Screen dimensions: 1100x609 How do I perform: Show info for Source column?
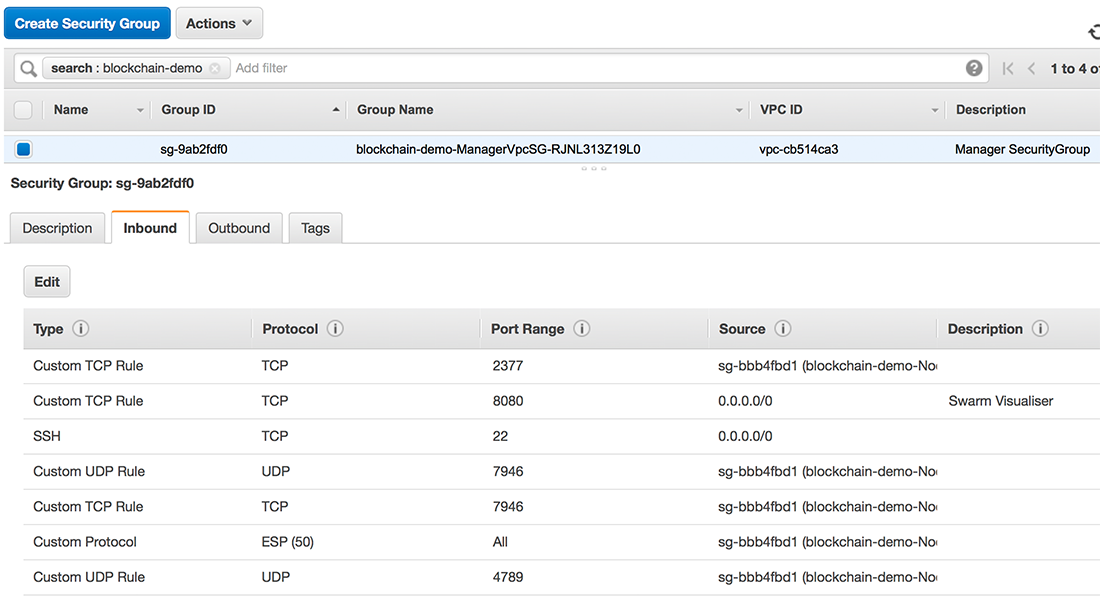783,328
